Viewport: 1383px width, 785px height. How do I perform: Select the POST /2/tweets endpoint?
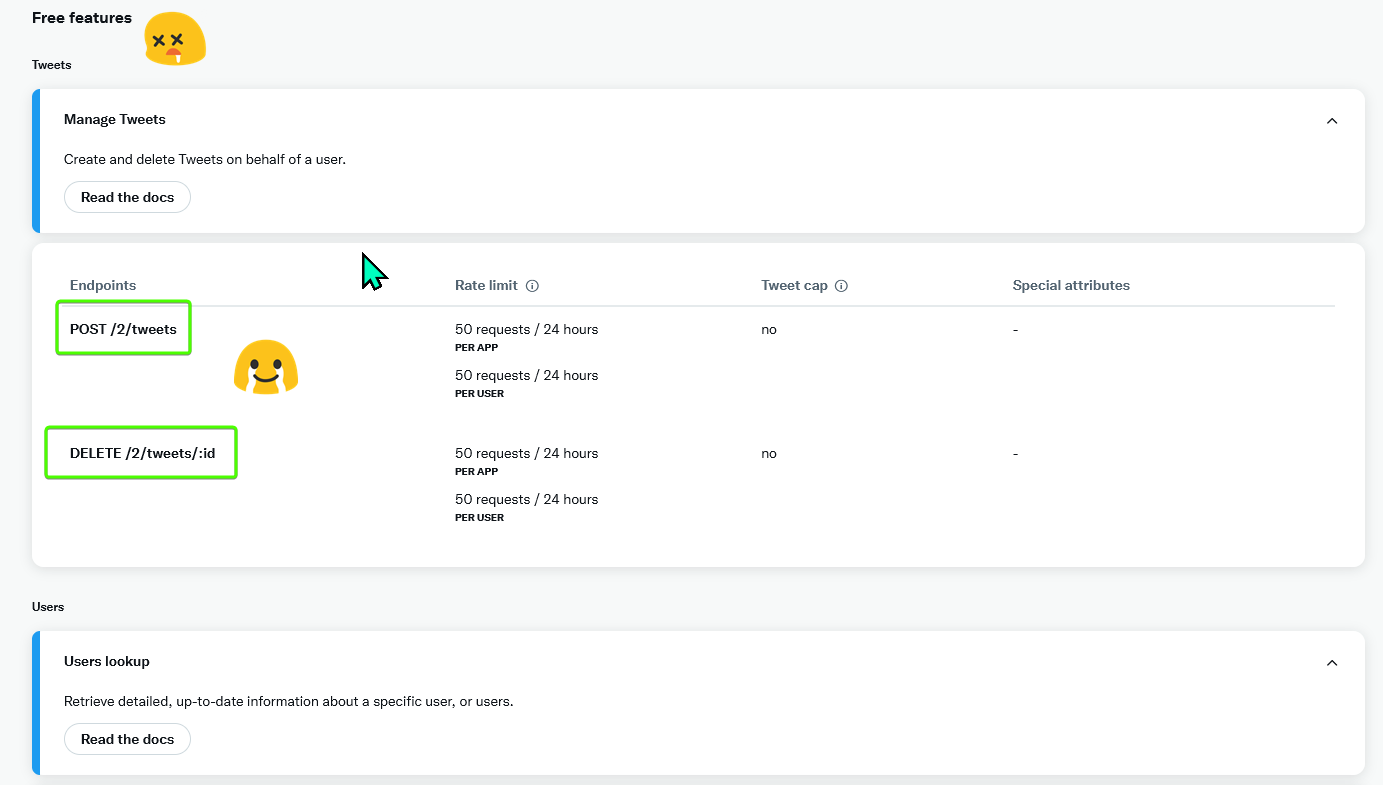coord(123,328)
